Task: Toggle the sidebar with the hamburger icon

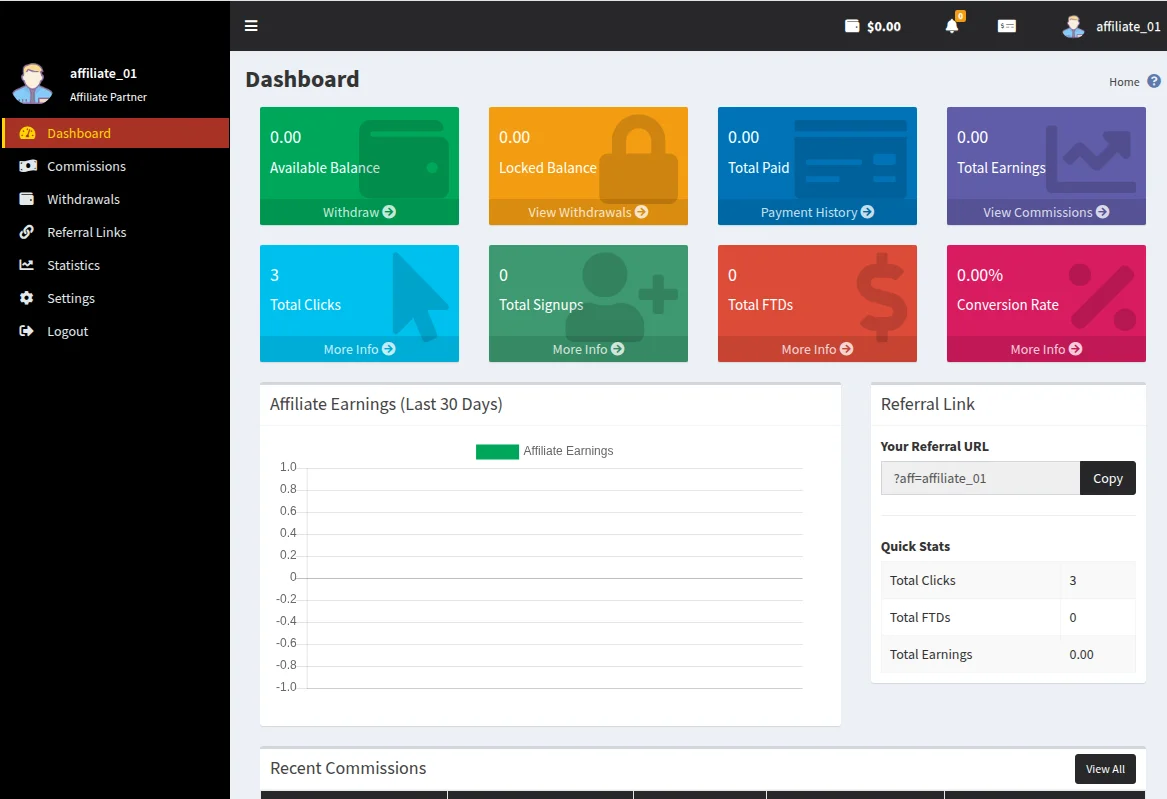Action: pos(251,26)
